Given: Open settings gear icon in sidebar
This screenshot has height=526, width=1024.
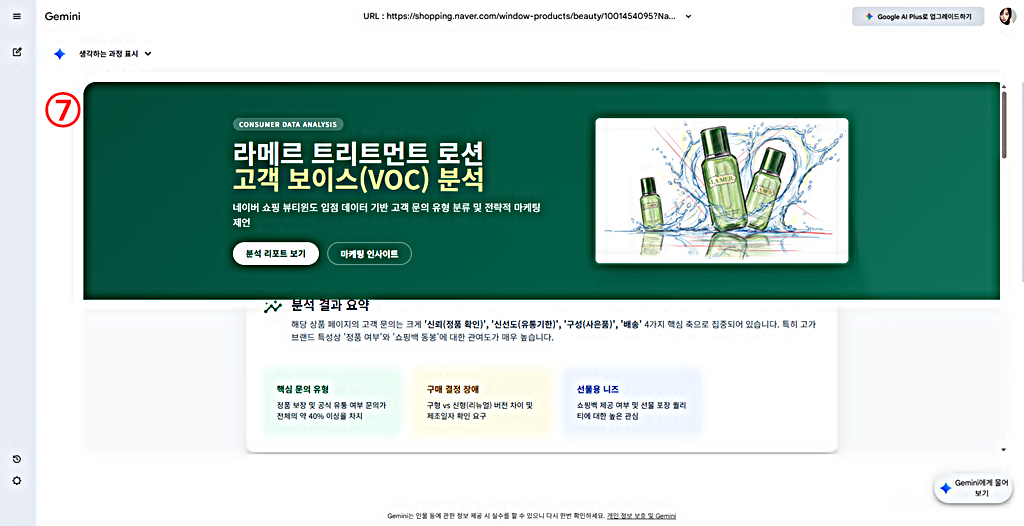Looking at the screenshot, I should pyautogui.click(x=17, y=481).
